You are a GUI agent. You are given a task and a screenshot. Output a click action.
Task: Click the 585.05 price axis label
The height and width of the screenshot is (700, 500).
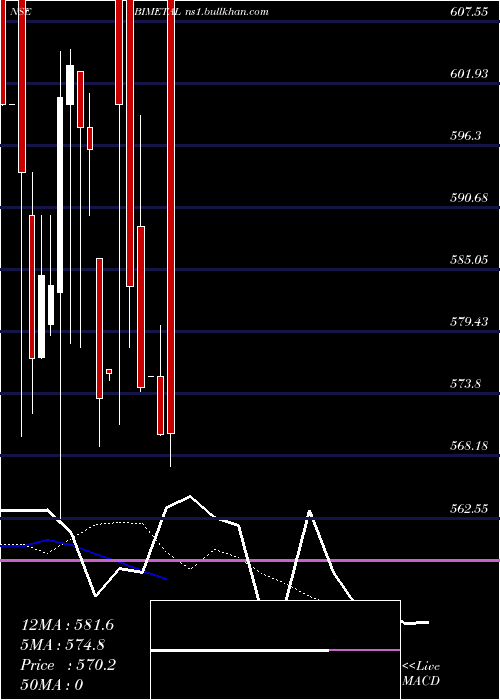pos(468,259)
